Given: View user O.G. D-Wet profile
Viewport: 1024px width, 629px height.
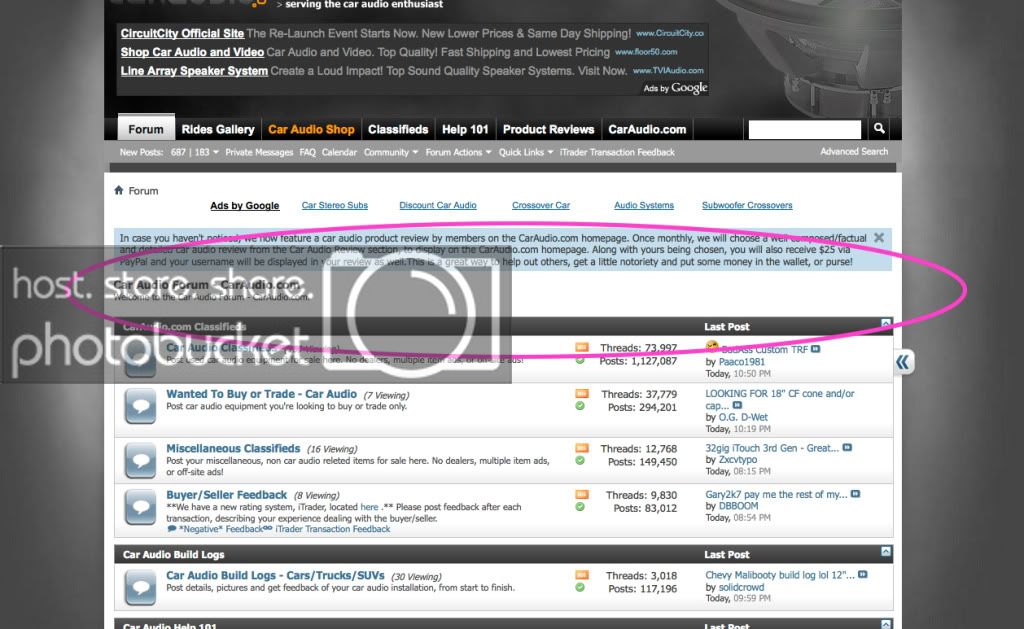Looking at the screenshot, I should pos(743,417).
